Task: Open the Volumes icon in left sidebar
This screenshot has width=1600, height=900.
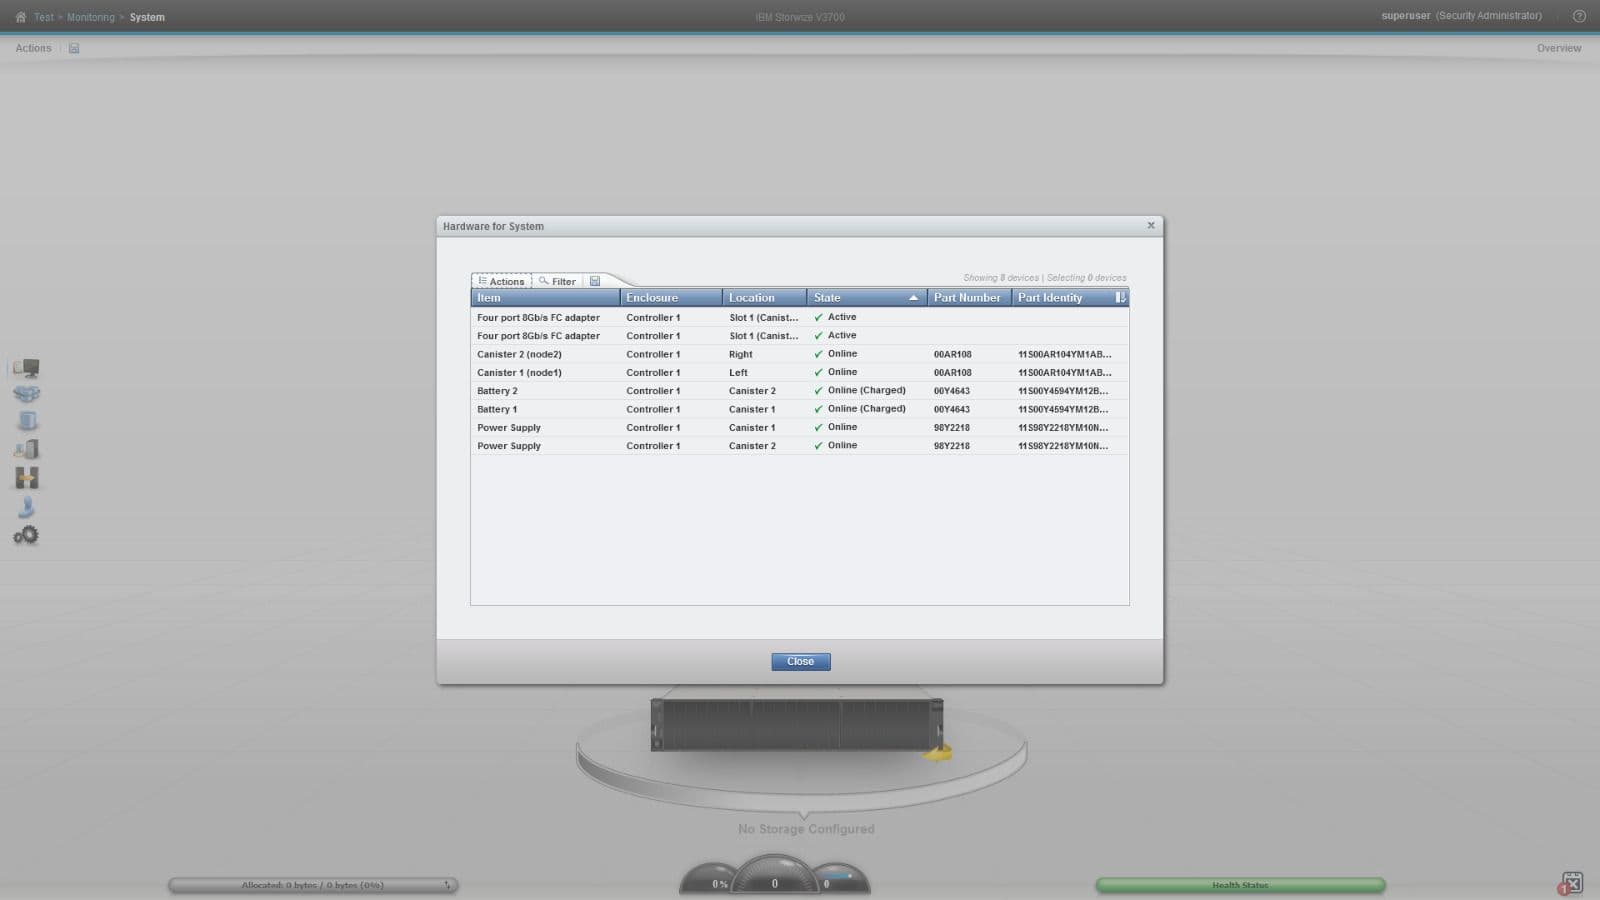Action: [x=26, y=421]
